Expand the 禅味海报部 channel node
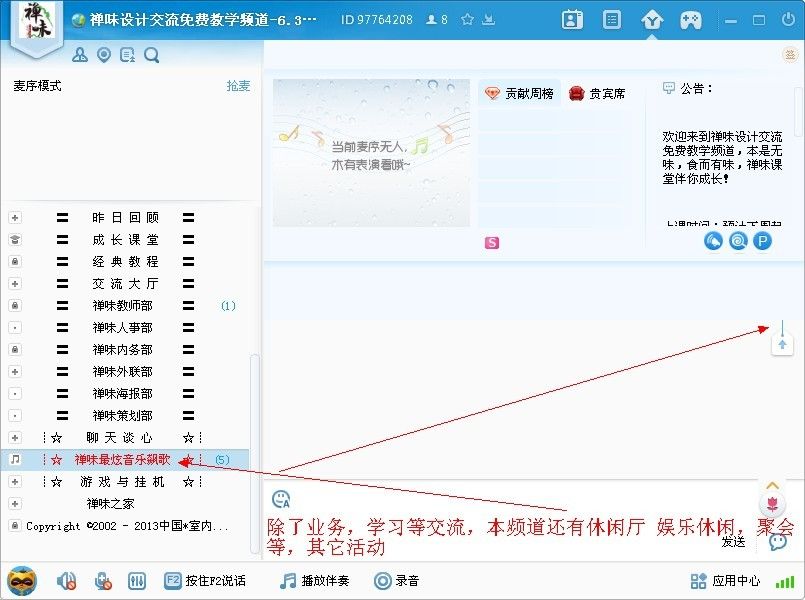Viewport: 805px width, 600px height. (x=15, y=394)
